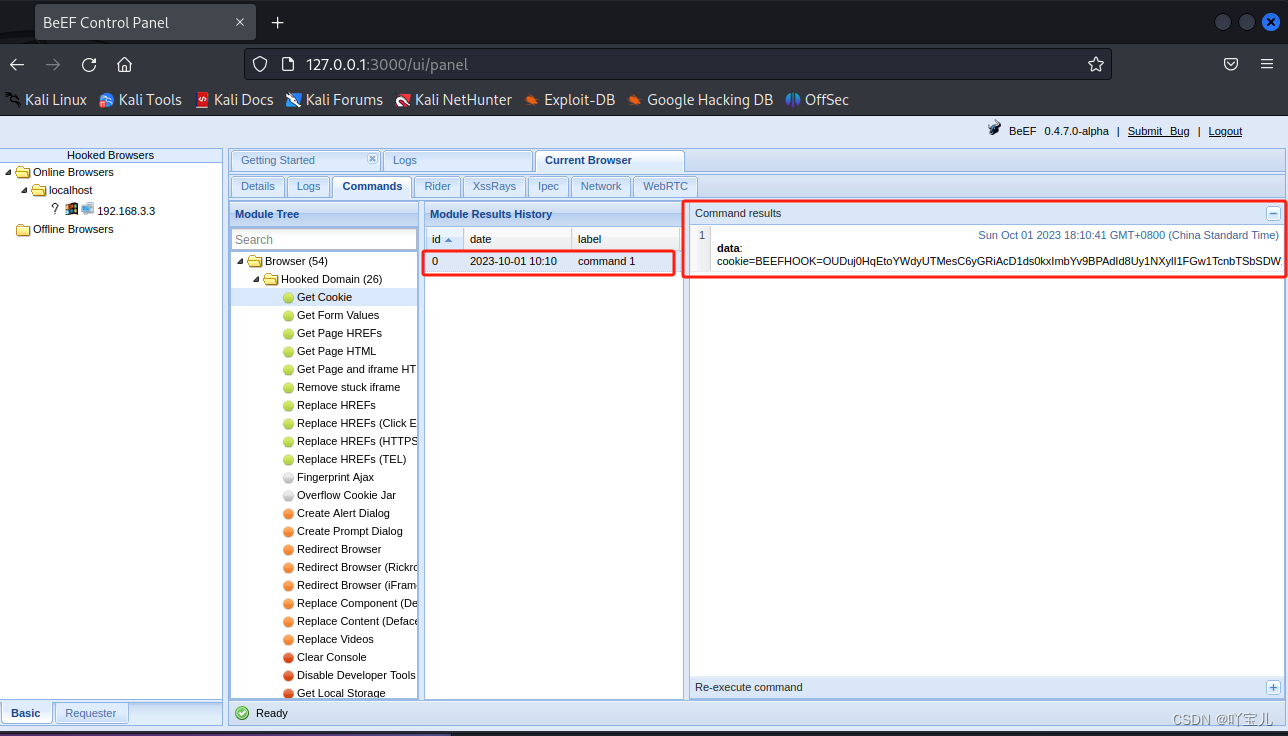Click the gray dot beside Fingerprint Ajax
Viewport: 1288px width, 736px height.
pos(288,477)
